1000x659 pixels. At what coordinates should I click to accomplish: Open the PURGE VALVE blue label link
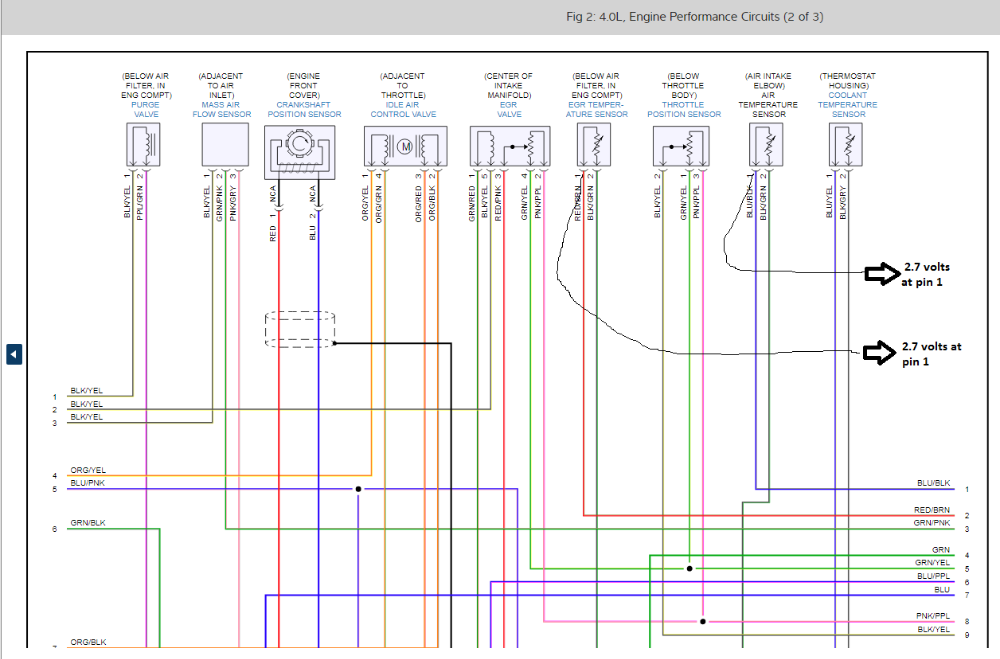pyautogui.click(x=146, y=109)
